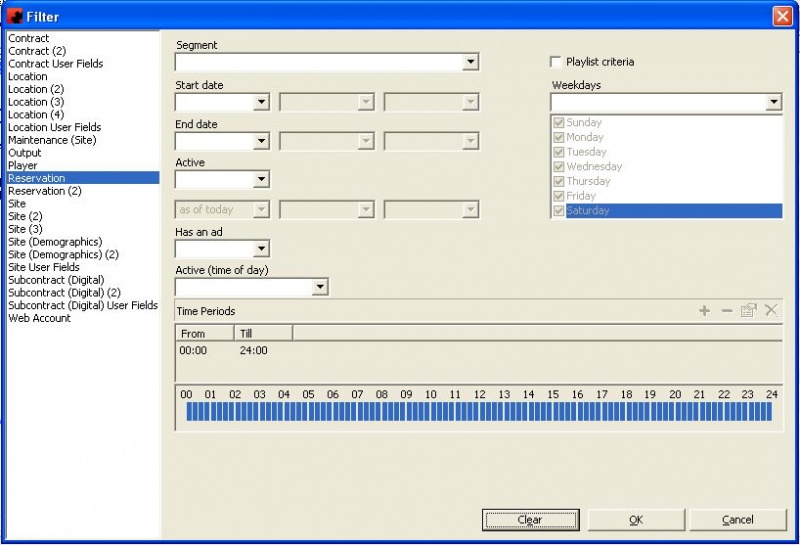Click the add time period plus icon
Screen dimensions: 800x545
tap(704, 311)
